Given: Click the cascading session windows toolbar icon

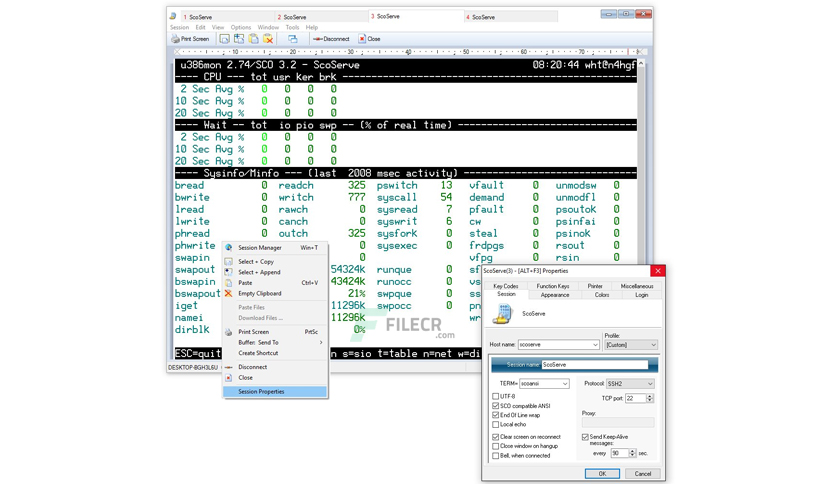Looking at the screenshot, I should (293, 39).
